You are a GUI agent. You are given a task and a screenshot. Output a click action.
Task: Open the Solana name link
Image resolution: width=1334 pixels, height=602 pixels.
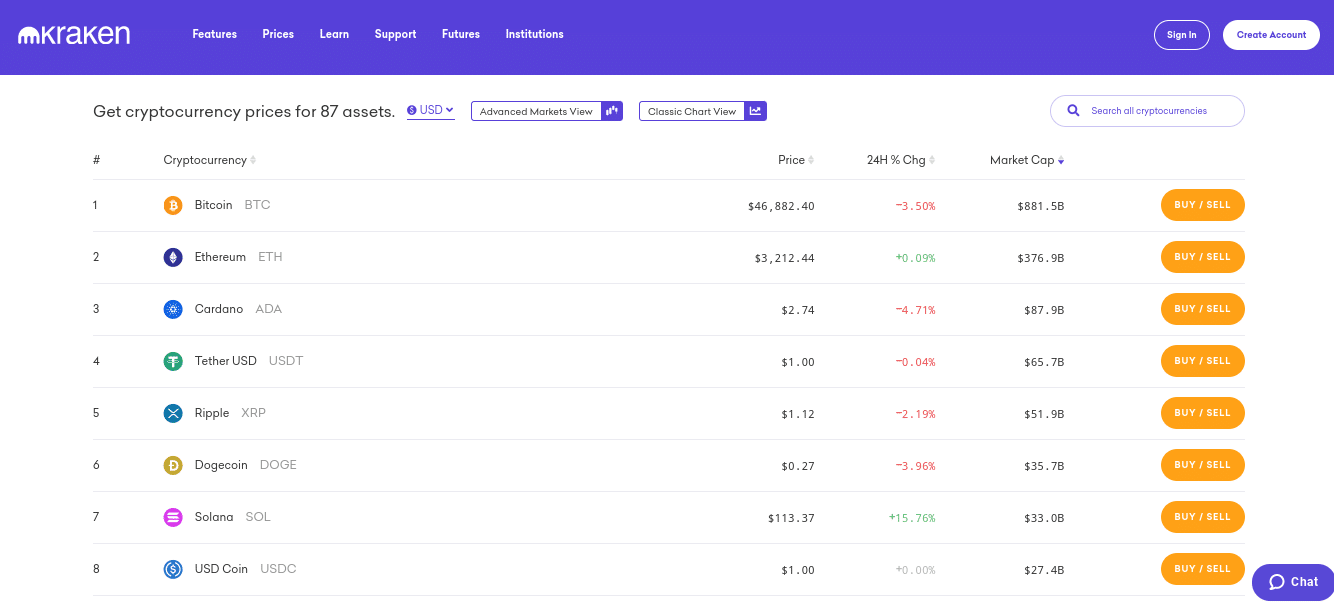(x=214, y=517)
